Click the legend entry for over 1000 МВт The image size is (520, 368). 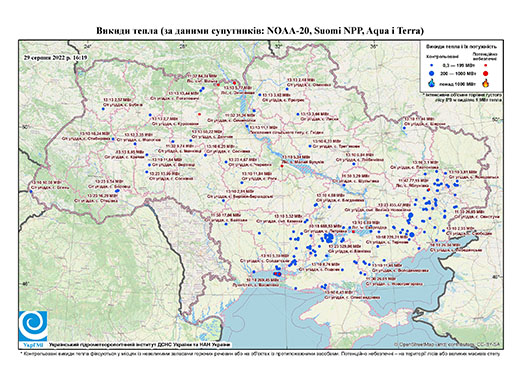tap(459, 83)
